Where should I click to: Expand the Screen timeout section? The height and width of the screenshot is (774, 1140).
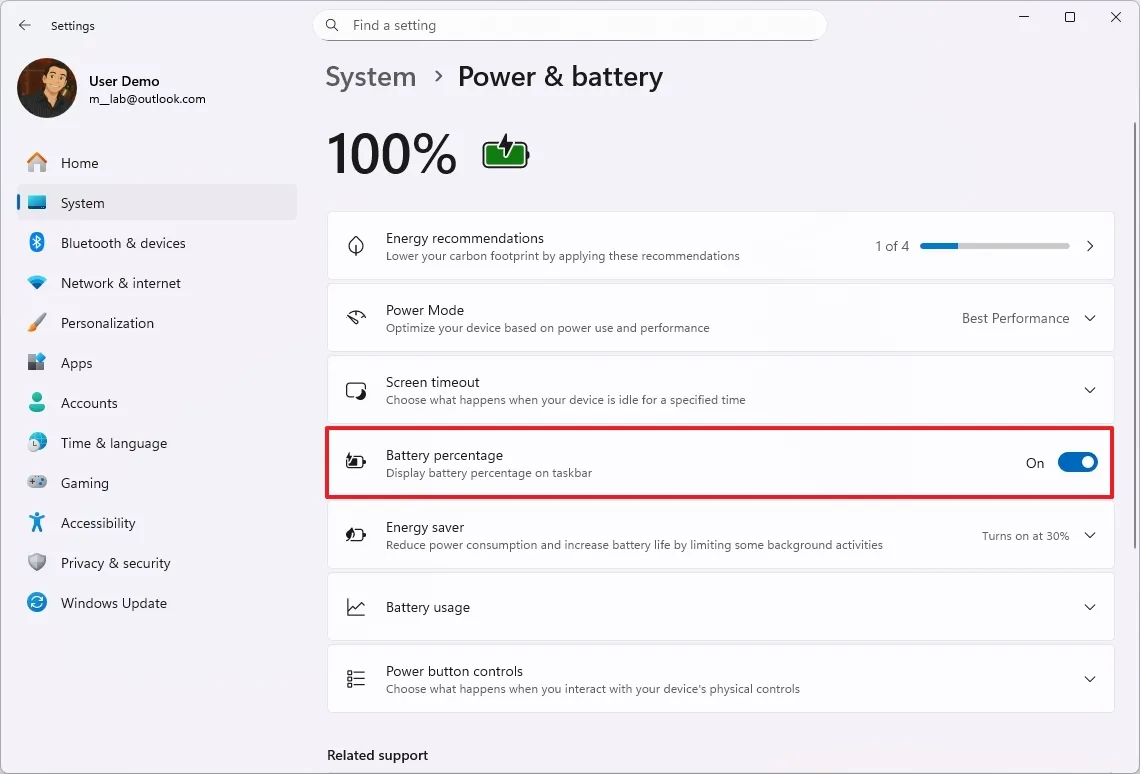(x=1089, y=390)
